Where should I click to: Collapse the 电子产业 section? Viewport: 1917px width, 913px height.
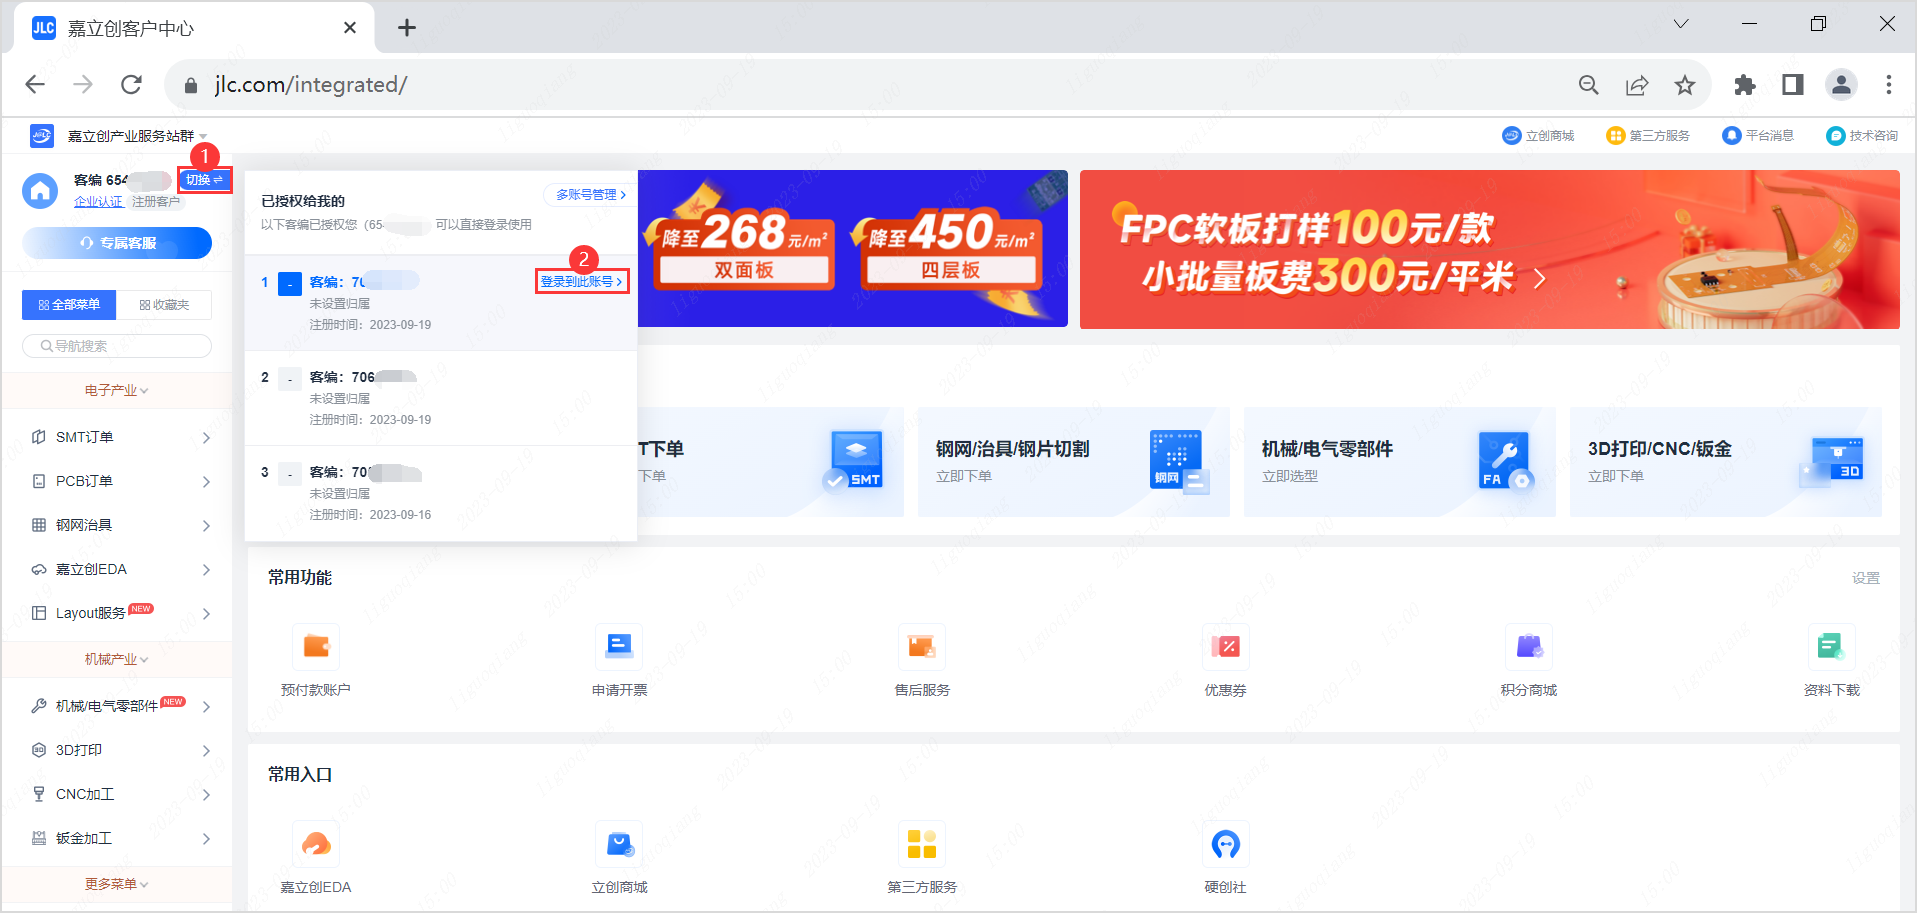point(116,391)
